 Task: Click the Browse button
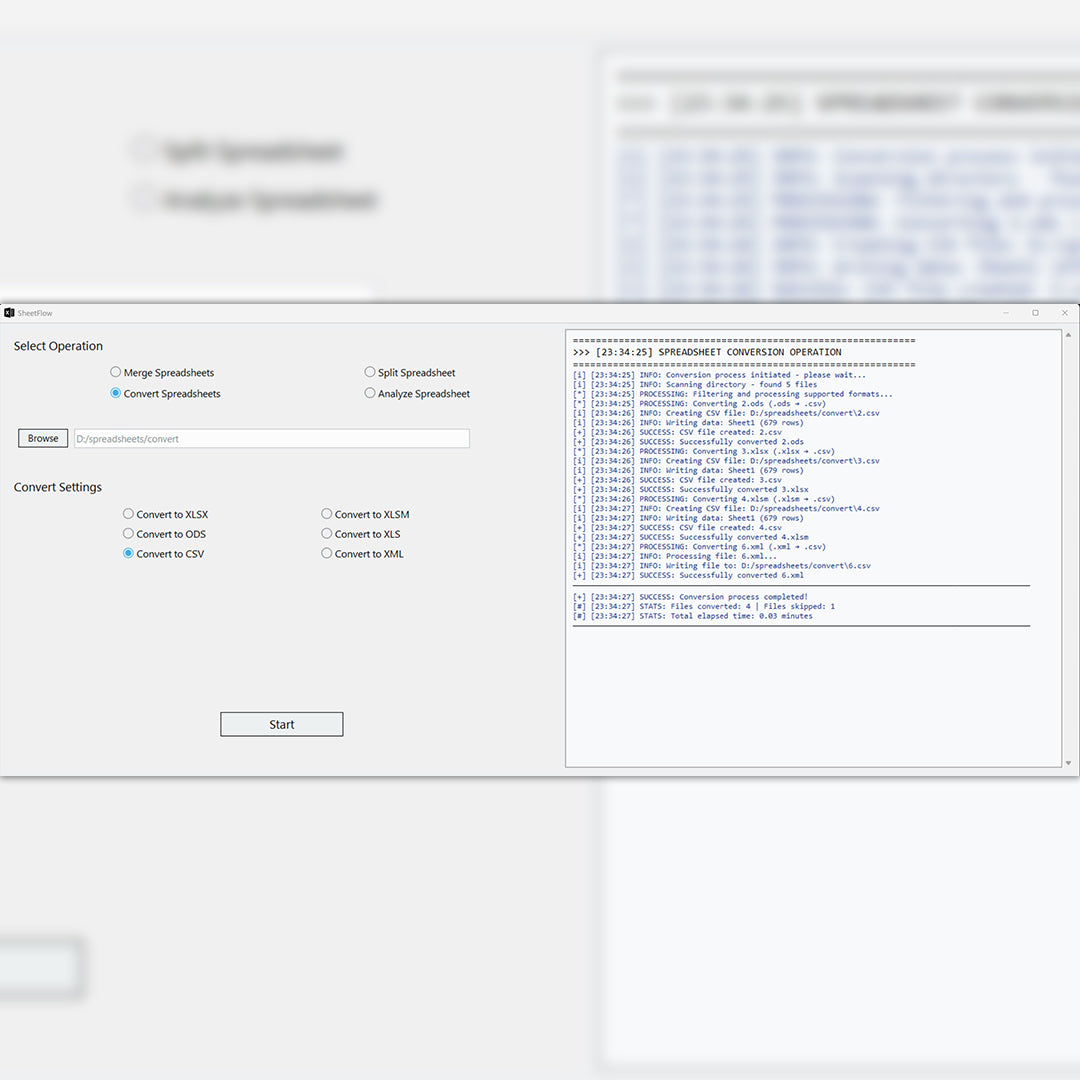tap(43, 438)
